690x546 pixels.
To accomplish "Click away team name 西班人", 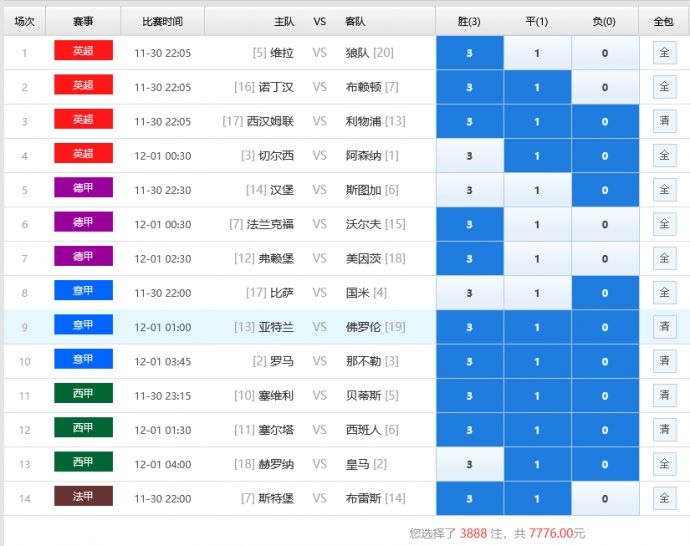I will [363, 430].
